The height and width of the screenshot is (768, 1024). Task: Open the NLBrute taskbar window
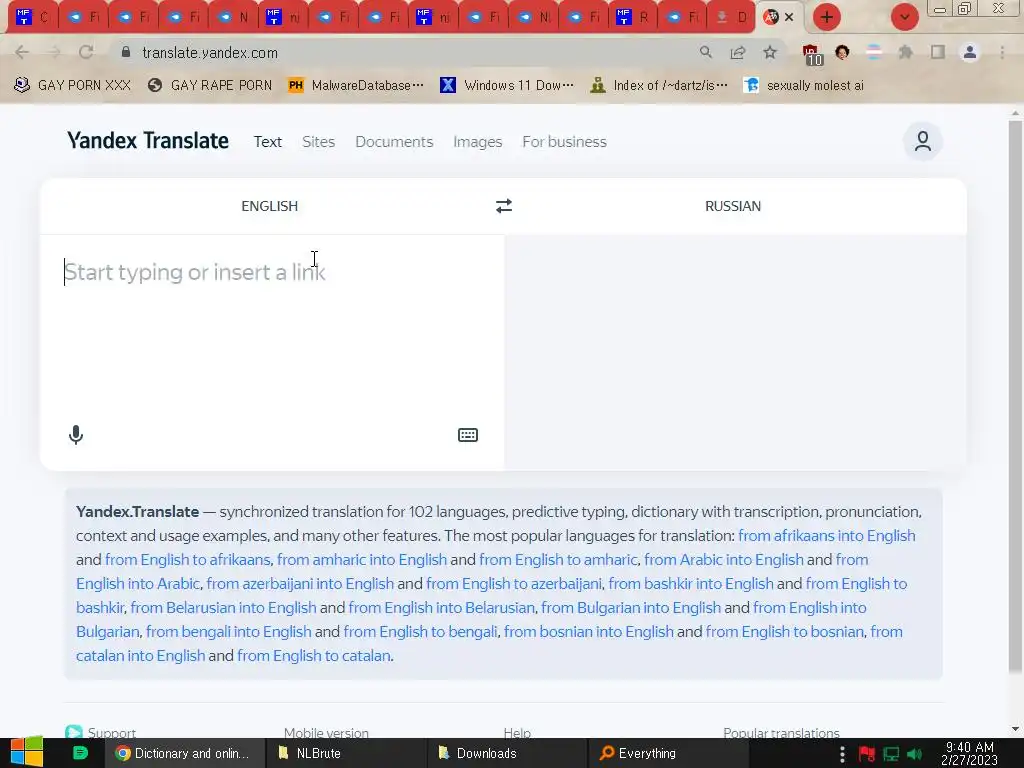pyautogui.click(x=345, y=753)
